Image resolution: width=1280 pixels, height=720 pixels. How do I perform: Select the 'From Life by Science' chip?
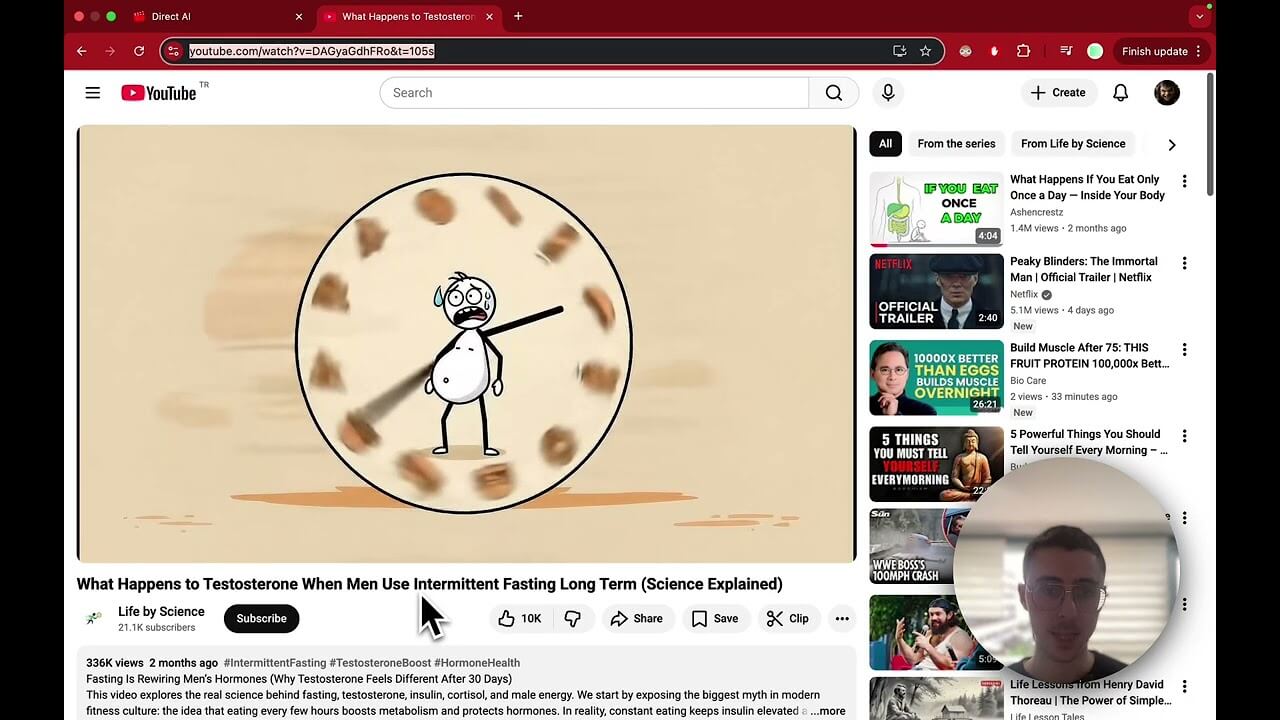pos(1072,144)
